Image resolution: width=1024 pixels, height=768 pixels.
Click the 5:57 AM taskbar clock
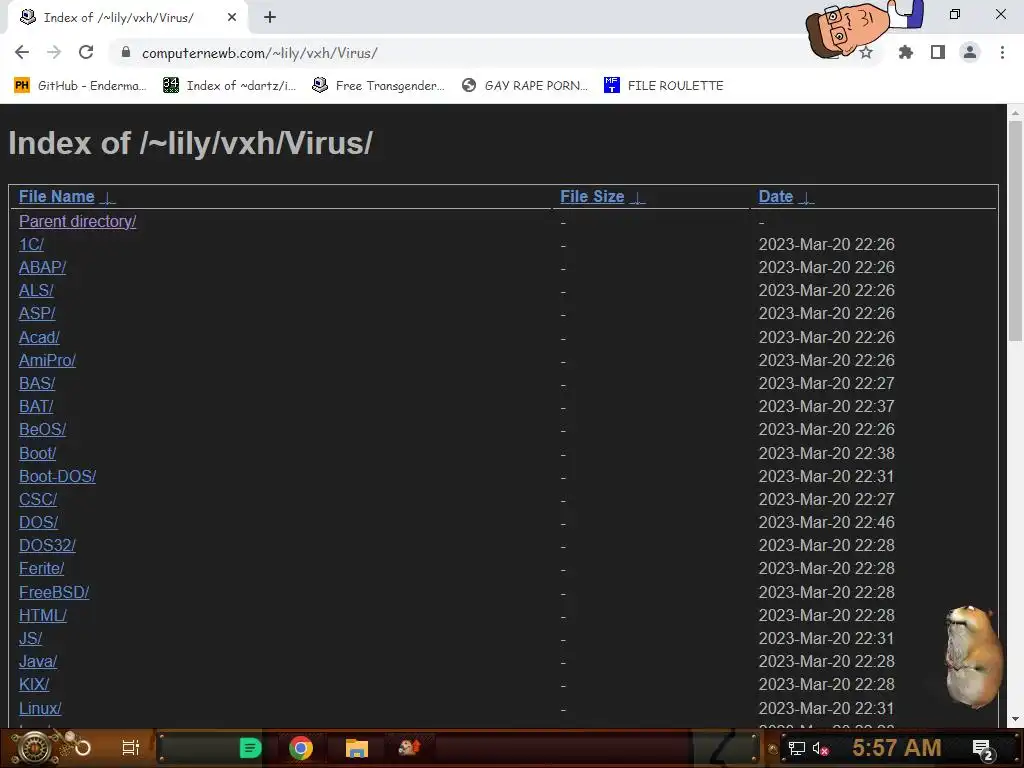[x=897, y=748]
